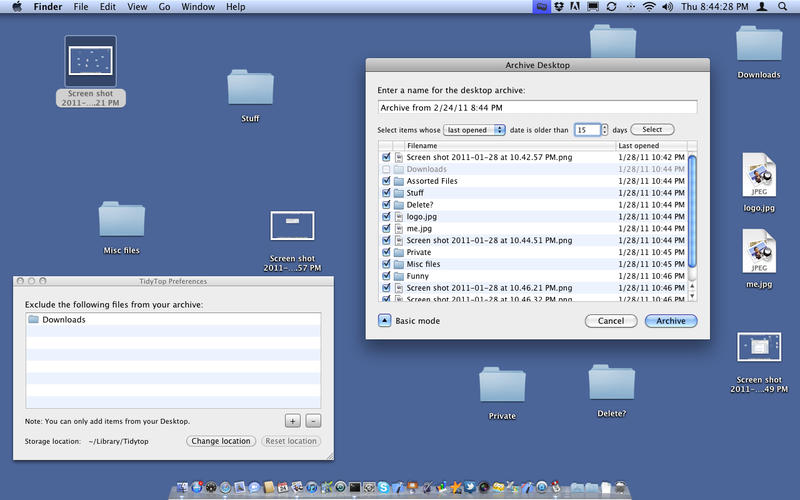Open the Go menu
The image size is (800, 500).
click(164, 7)
